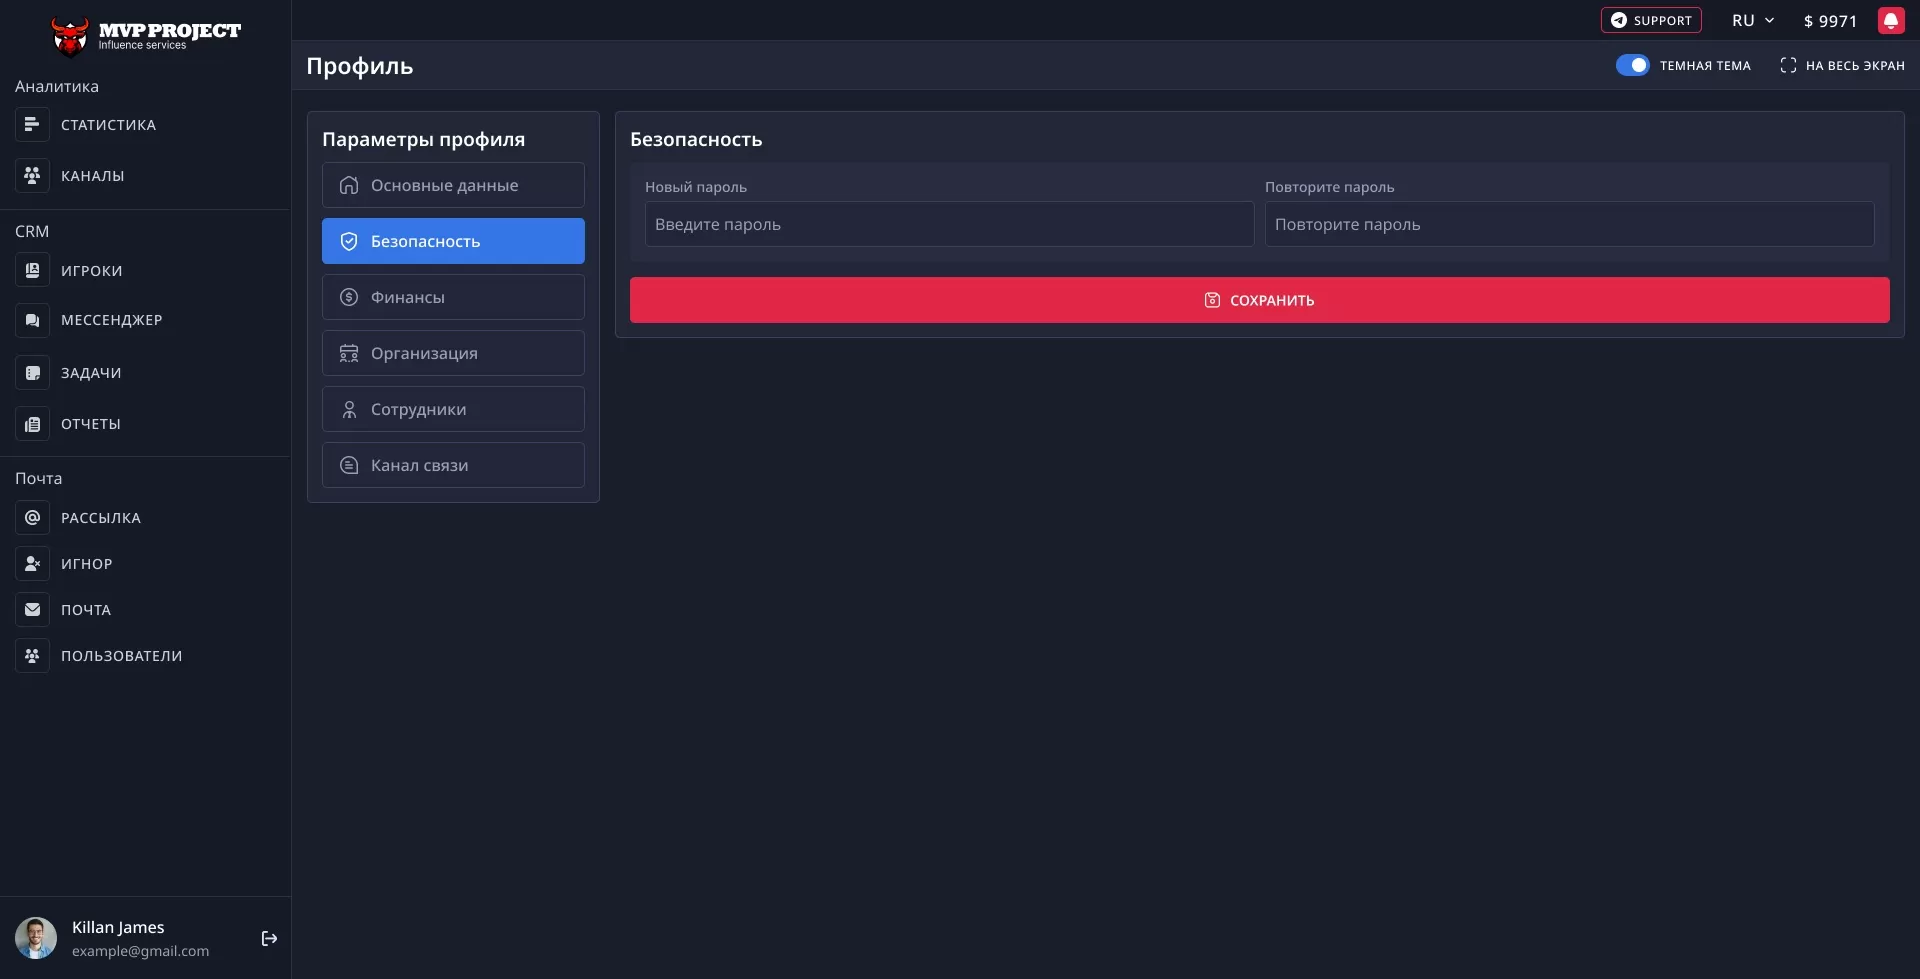Viewport: 1920px width, 979px height.
Task: Open the Каналы section via its people icon
Action: (32, 175)
